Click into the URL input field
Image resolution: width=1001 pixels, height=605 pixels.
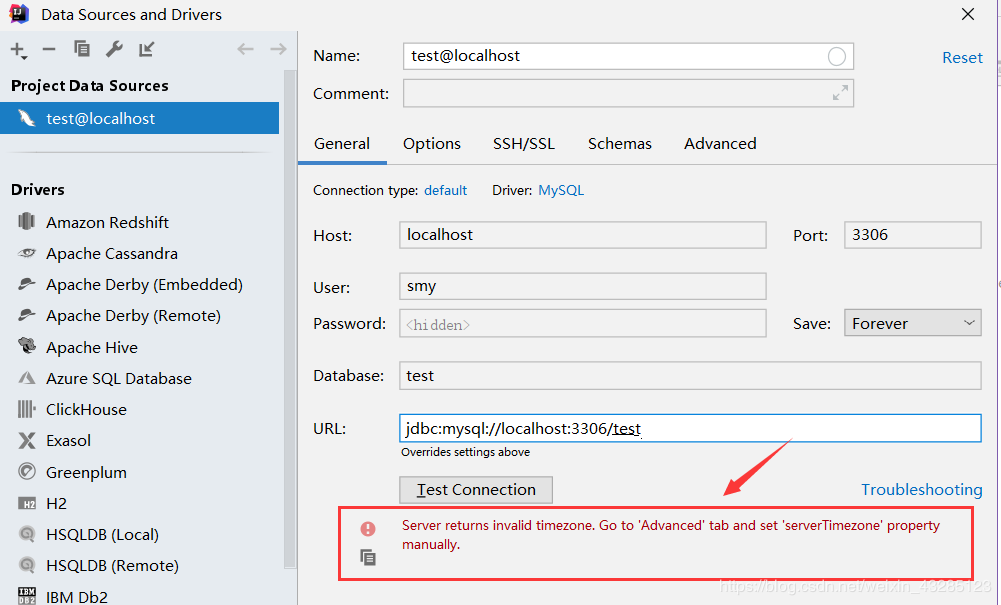coord(690,428)
